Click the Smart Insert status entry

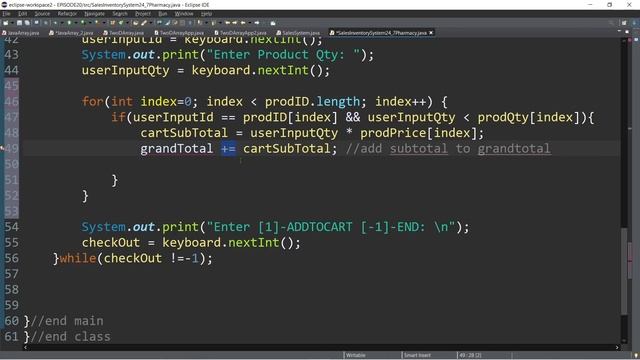(417, 356)
